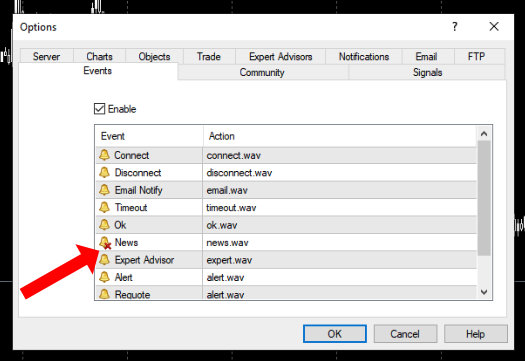Click the Expert Advisor event name
The width and height of the screenshot is (525, 361).
click(144, 260)
